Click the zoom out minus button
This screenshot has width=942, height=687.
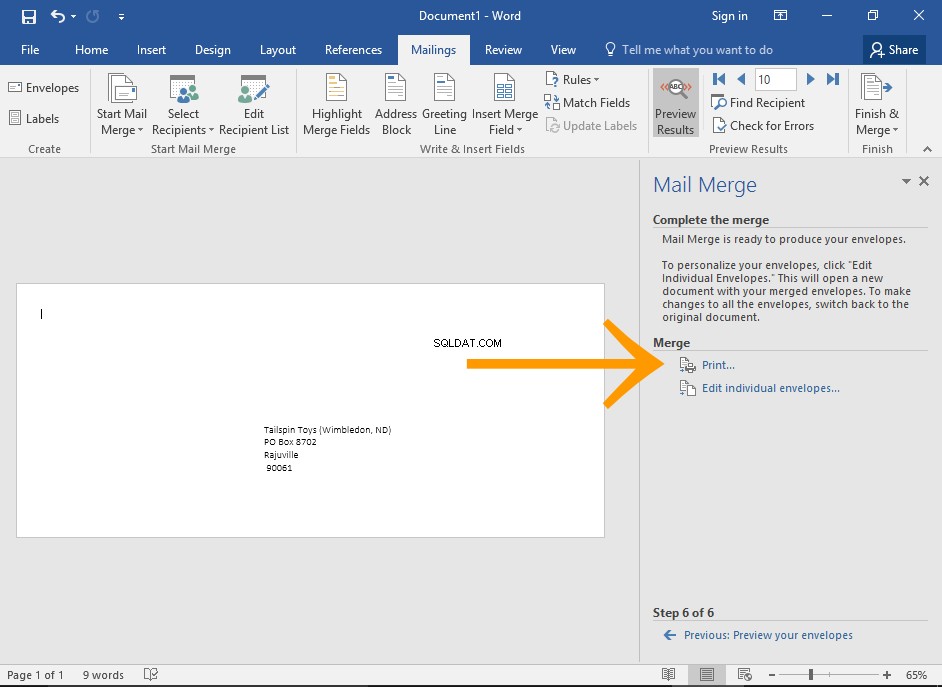tap(772, 675)
